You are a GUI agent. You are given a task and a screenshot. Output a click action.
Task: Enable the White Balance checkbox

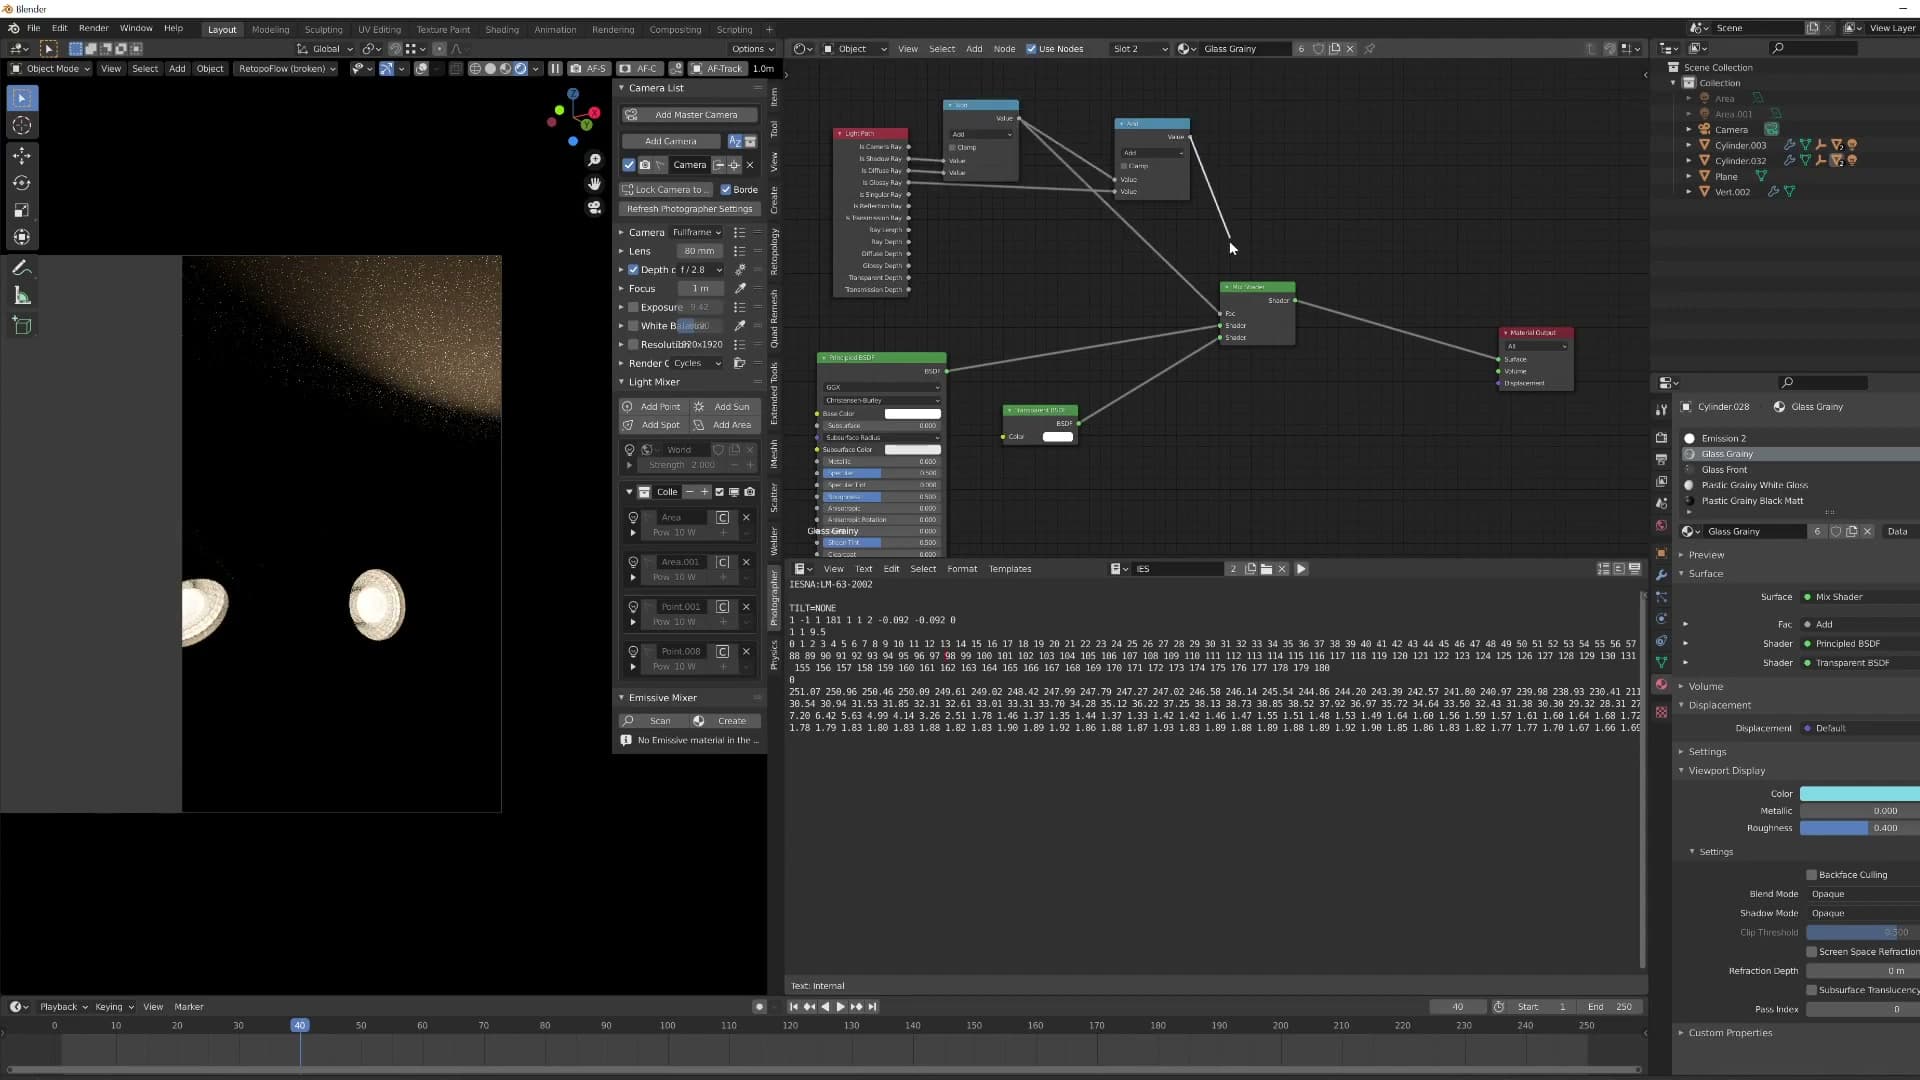tap(633, 326)
